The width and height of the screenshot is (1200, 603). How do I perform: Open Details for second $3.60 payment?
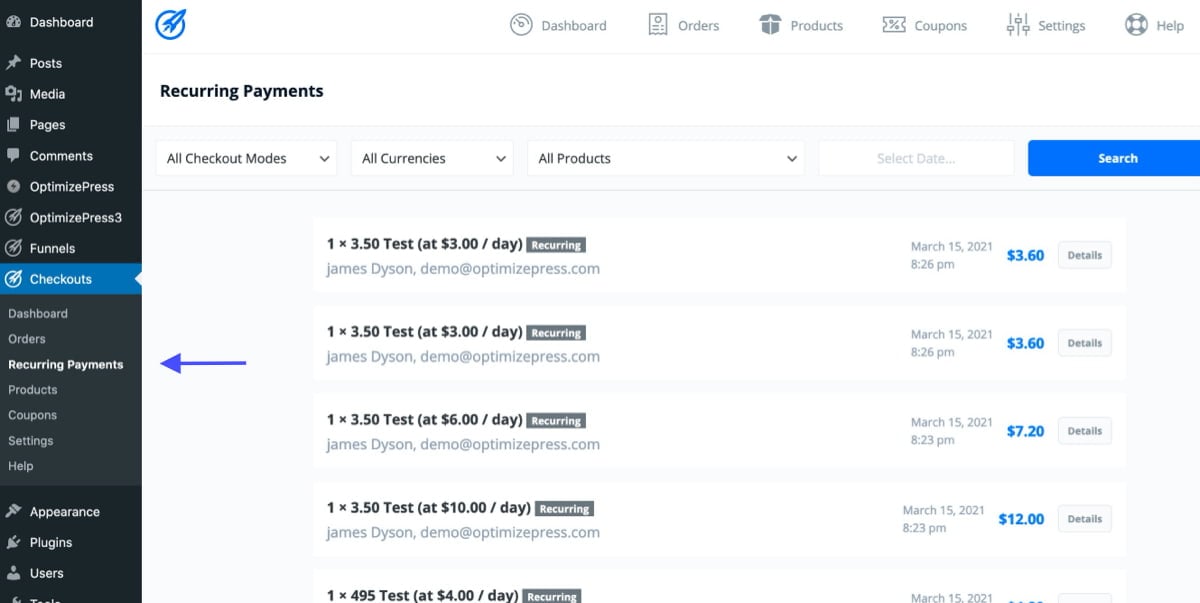[x=1084, y=343]
